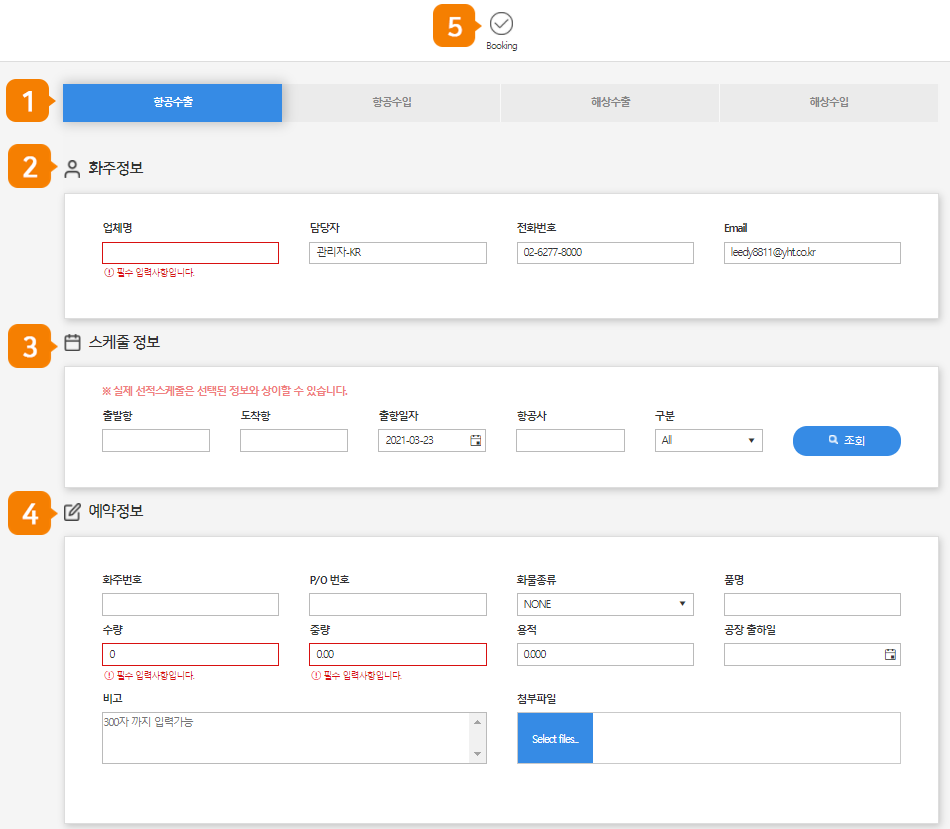Click the red schedule notice text
The width and height of the screenshot is (950, 829).
225,391
